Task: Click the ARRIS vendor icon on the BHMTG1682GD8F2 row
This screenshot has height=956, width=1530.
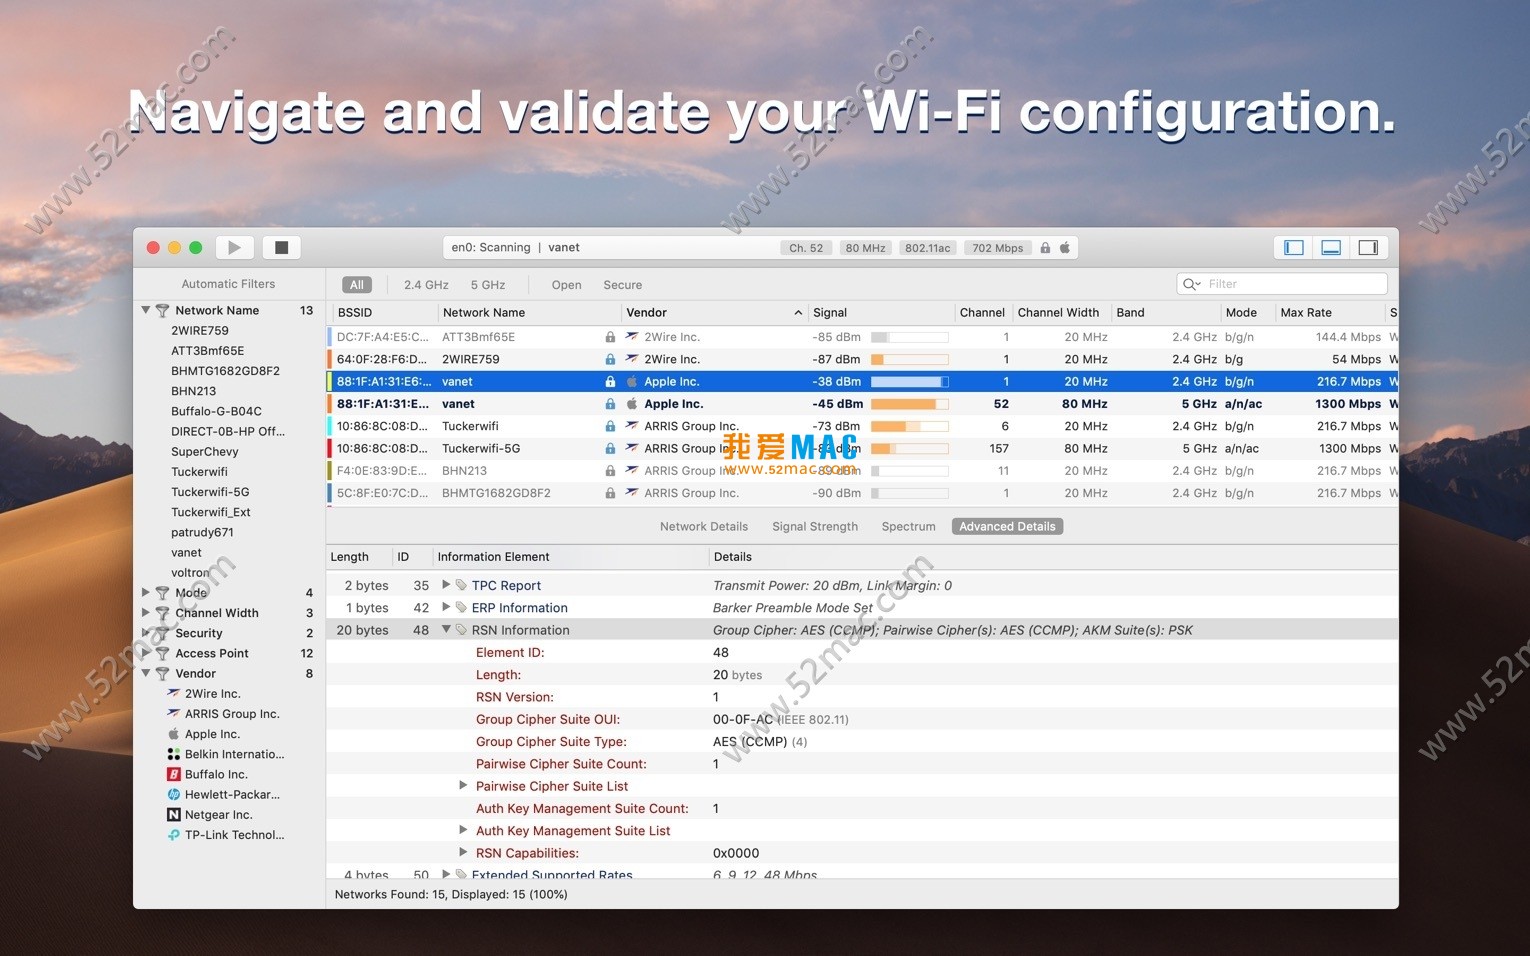Action: pos(632,493)
